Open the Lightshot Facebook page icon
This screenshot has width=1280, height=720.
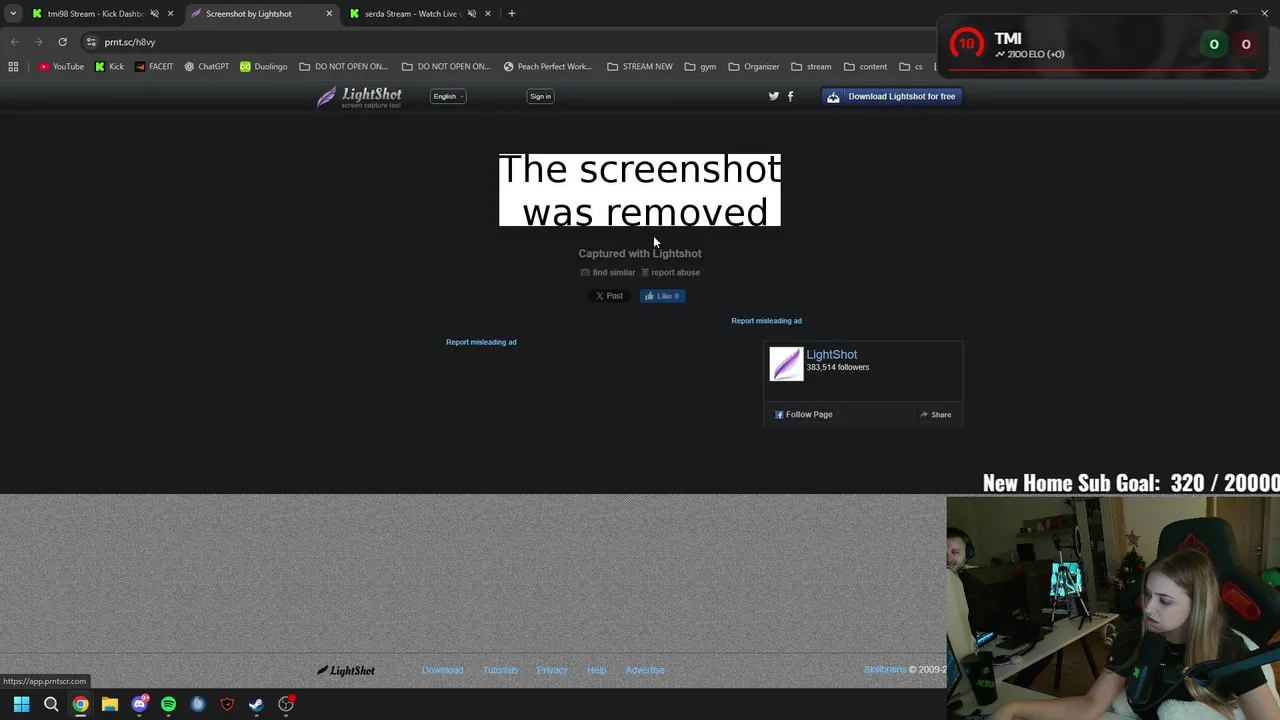pyautogui.click(x=790, y=96)
